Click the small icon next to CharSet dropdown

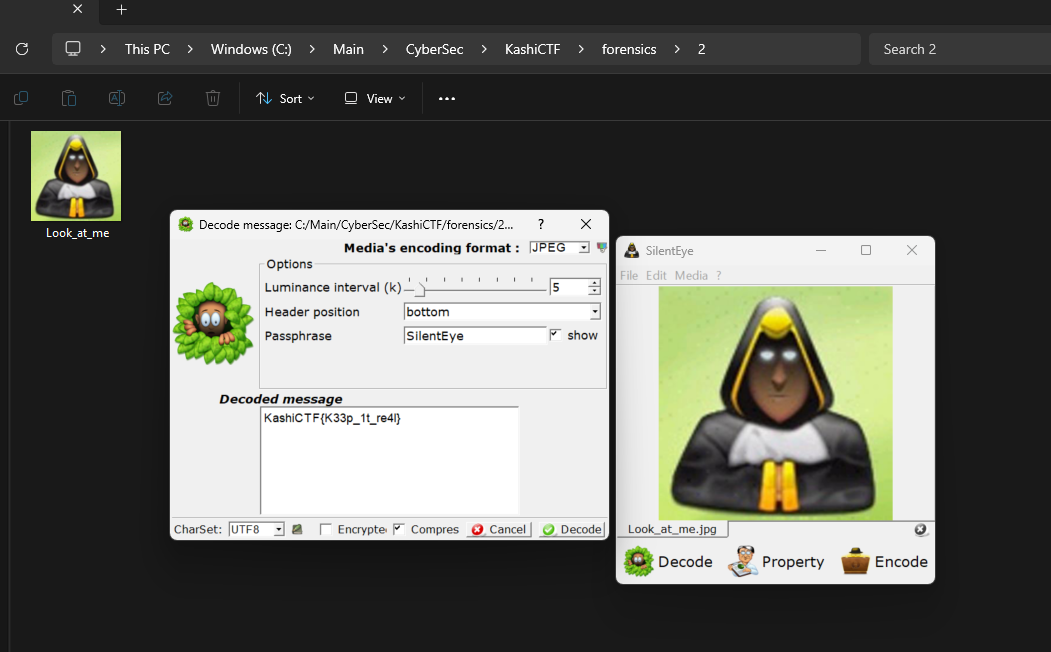pos(297,530)
